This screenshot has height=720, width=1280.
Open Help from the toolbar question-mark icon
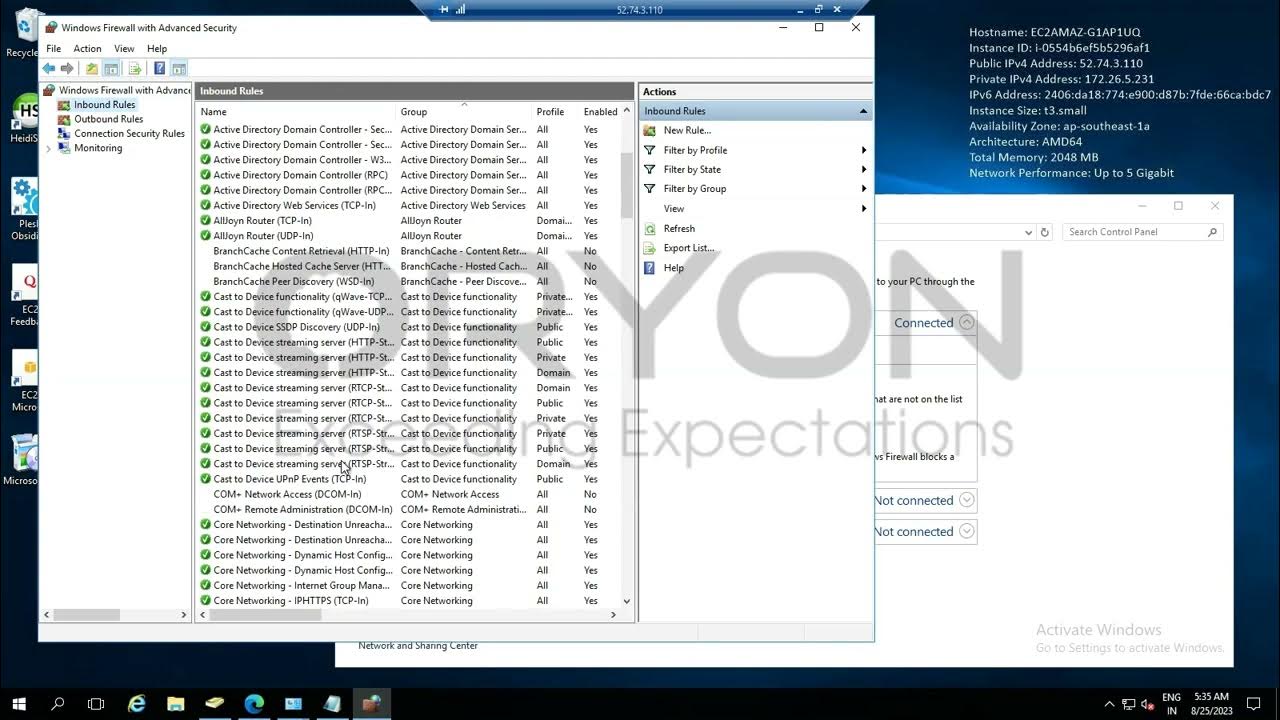click(159, 69)
